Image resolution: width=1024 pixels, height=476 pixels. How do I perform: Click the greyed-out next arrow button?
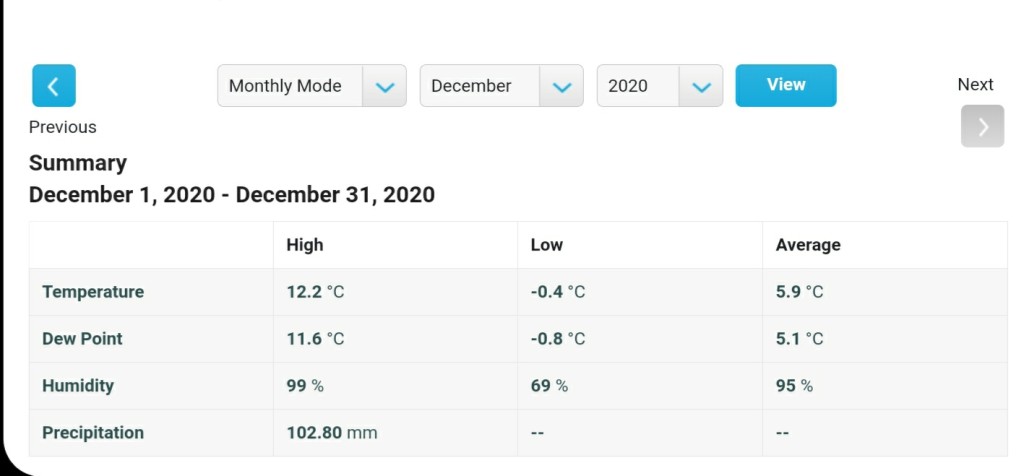point(982,126)
